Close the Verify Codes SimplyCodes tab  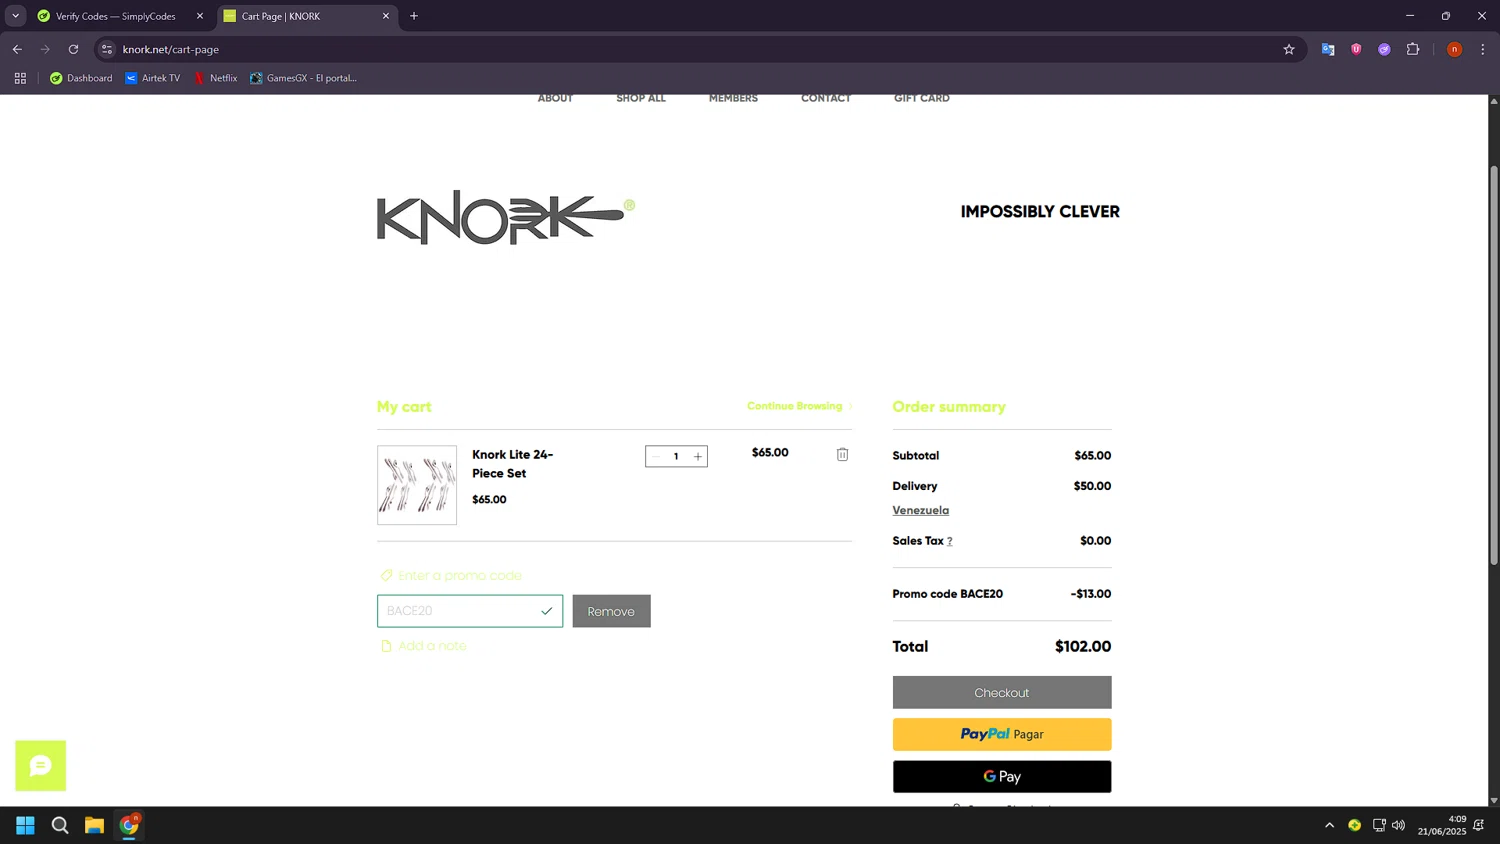[x=200, y=16]
